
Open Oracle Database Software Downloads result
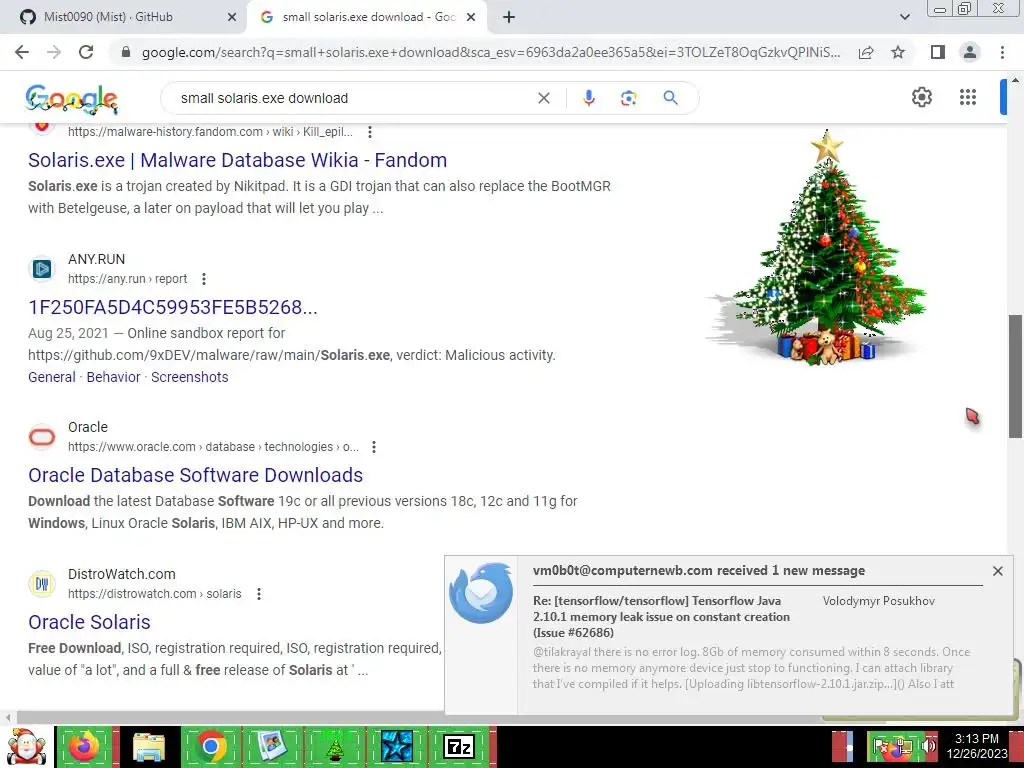tap(195, 475)
